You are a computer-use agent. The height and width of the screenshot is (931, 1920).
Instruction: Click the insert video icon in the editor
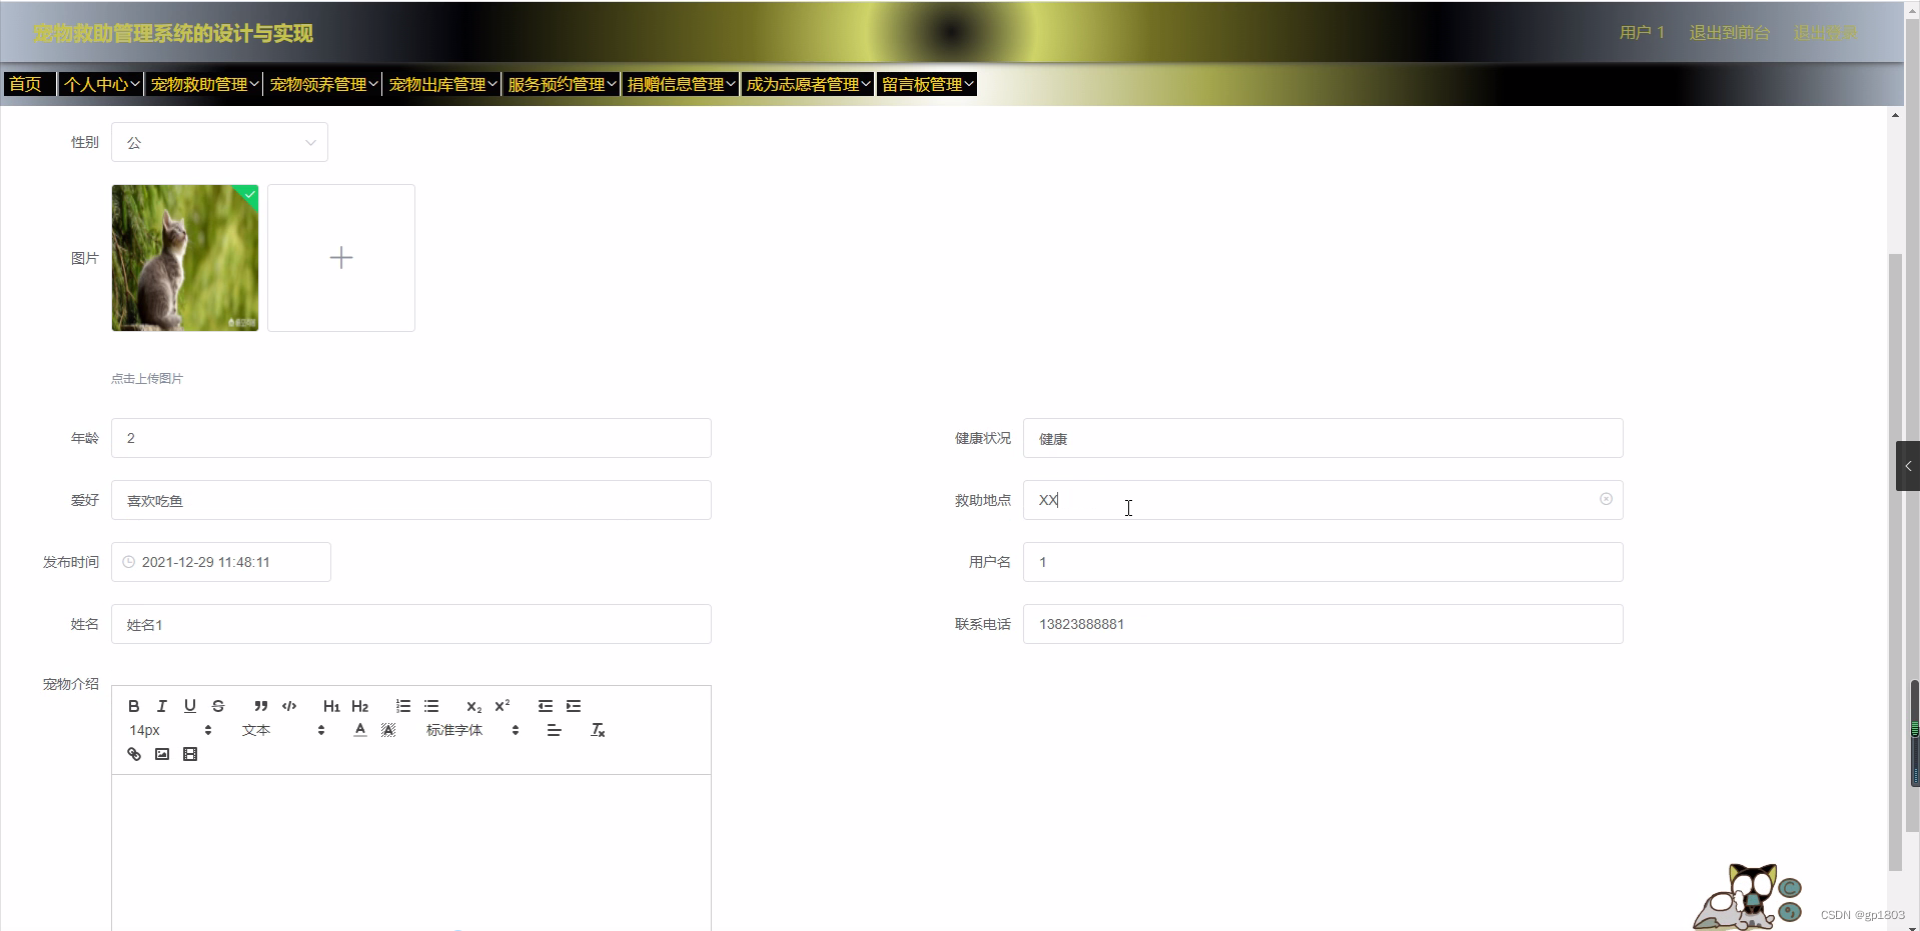pos(190,753)
